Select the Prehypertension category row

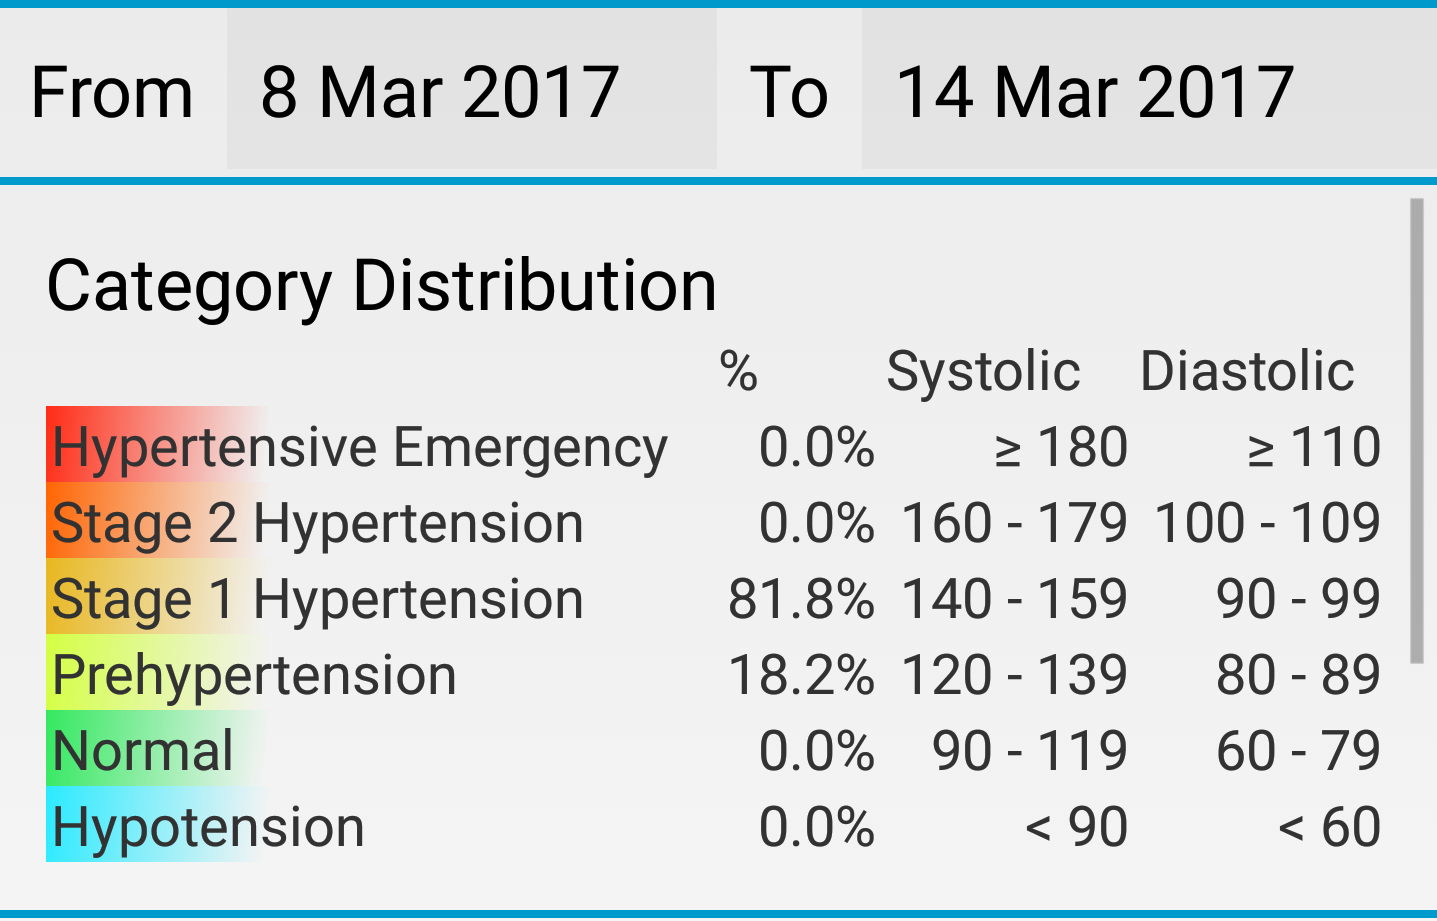pyautogui.click(x=714, y=674)
